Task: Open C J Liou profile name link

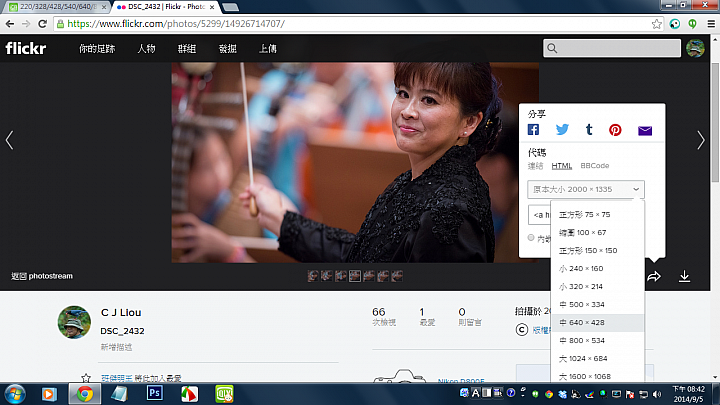Action: (x=121, y=312)
